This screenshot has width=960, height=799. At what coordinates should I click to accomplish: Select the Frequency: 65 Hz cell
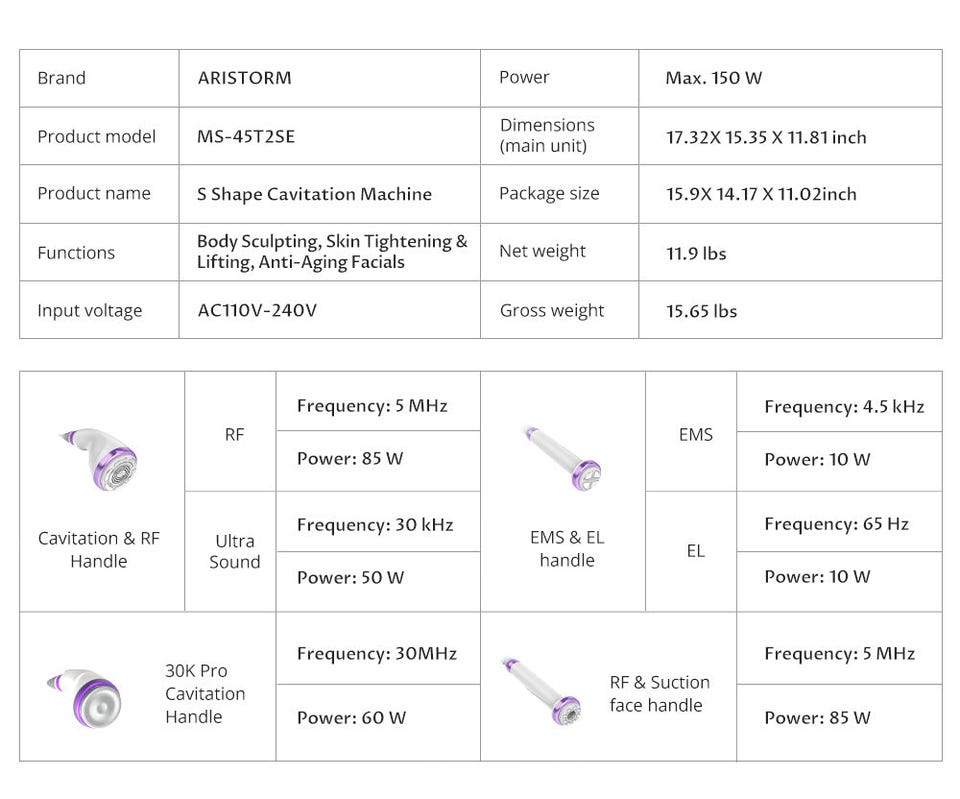(836, 524)
